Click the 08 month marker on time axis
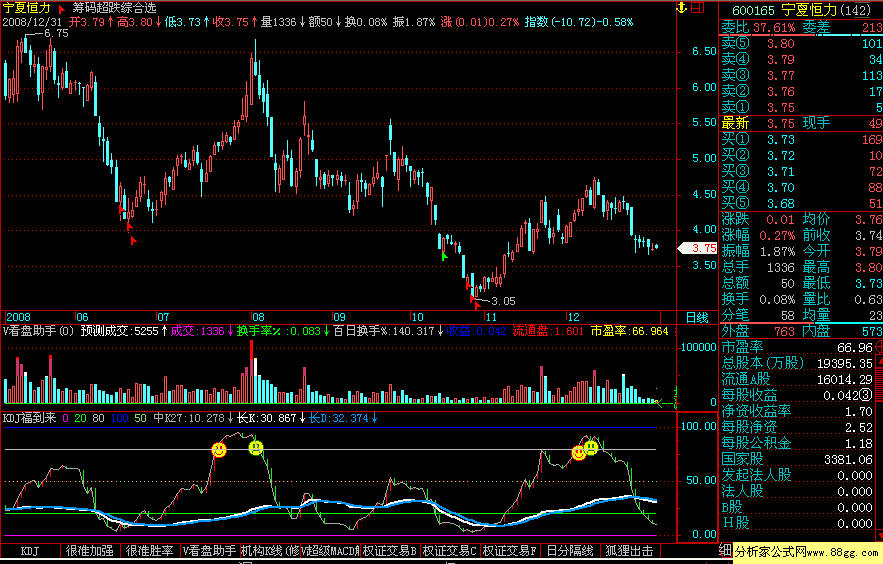The height and width of the screenshot is (564, 883). tap(258, 317)
